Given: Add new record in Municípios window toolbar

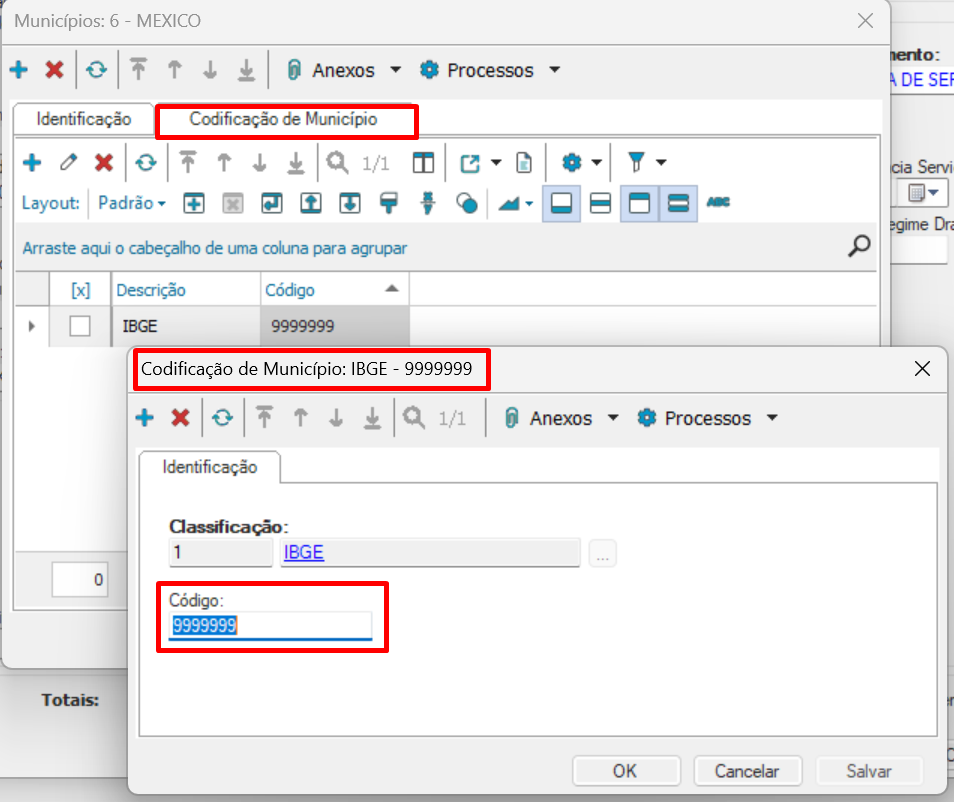Looking at the screenshot, I should (19, 69).
